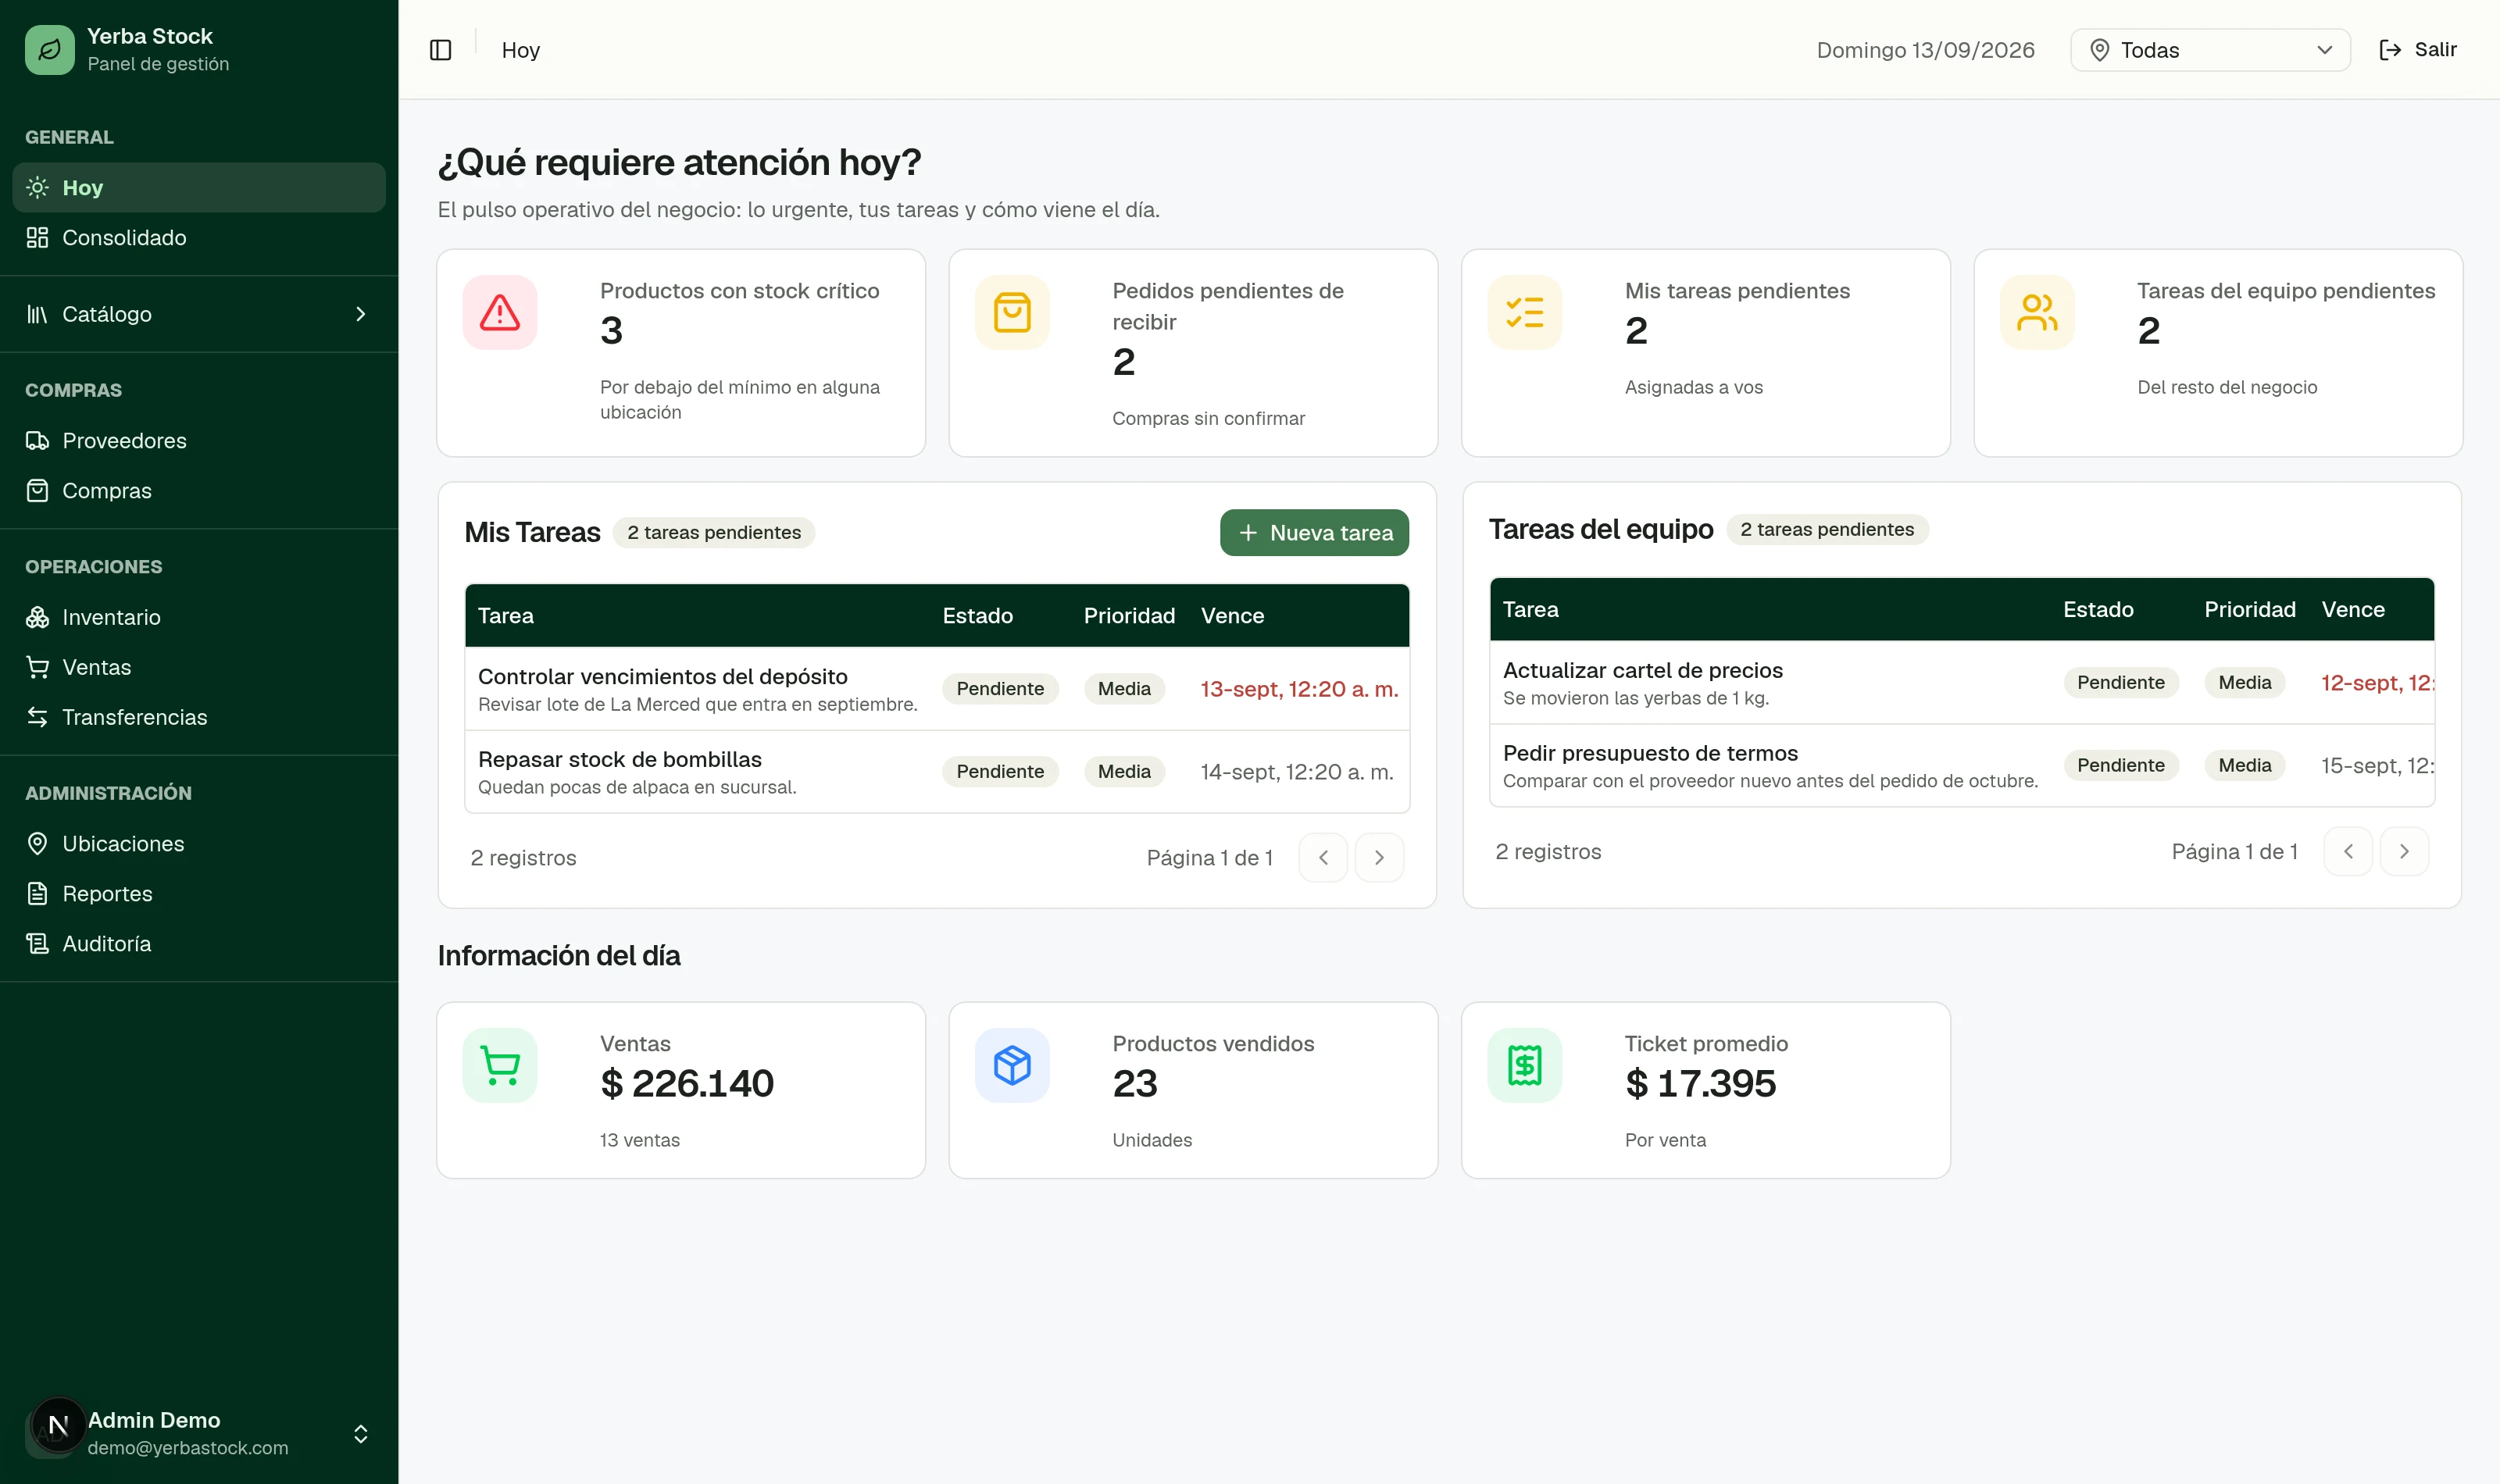Open Auditoría
The width and height of the screenshot is (2500, 1484).
coord(199,943)
